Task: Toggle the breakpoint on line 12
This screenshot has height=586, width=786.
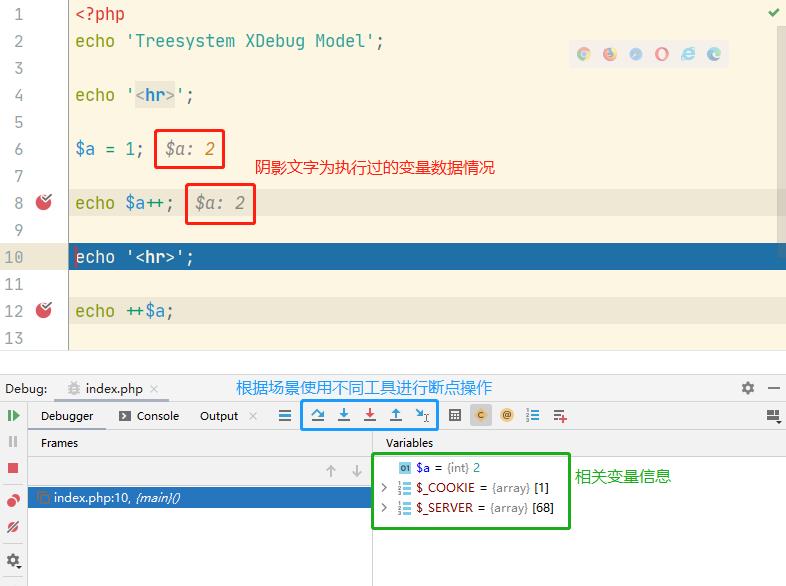Action: tap(43, 311)
